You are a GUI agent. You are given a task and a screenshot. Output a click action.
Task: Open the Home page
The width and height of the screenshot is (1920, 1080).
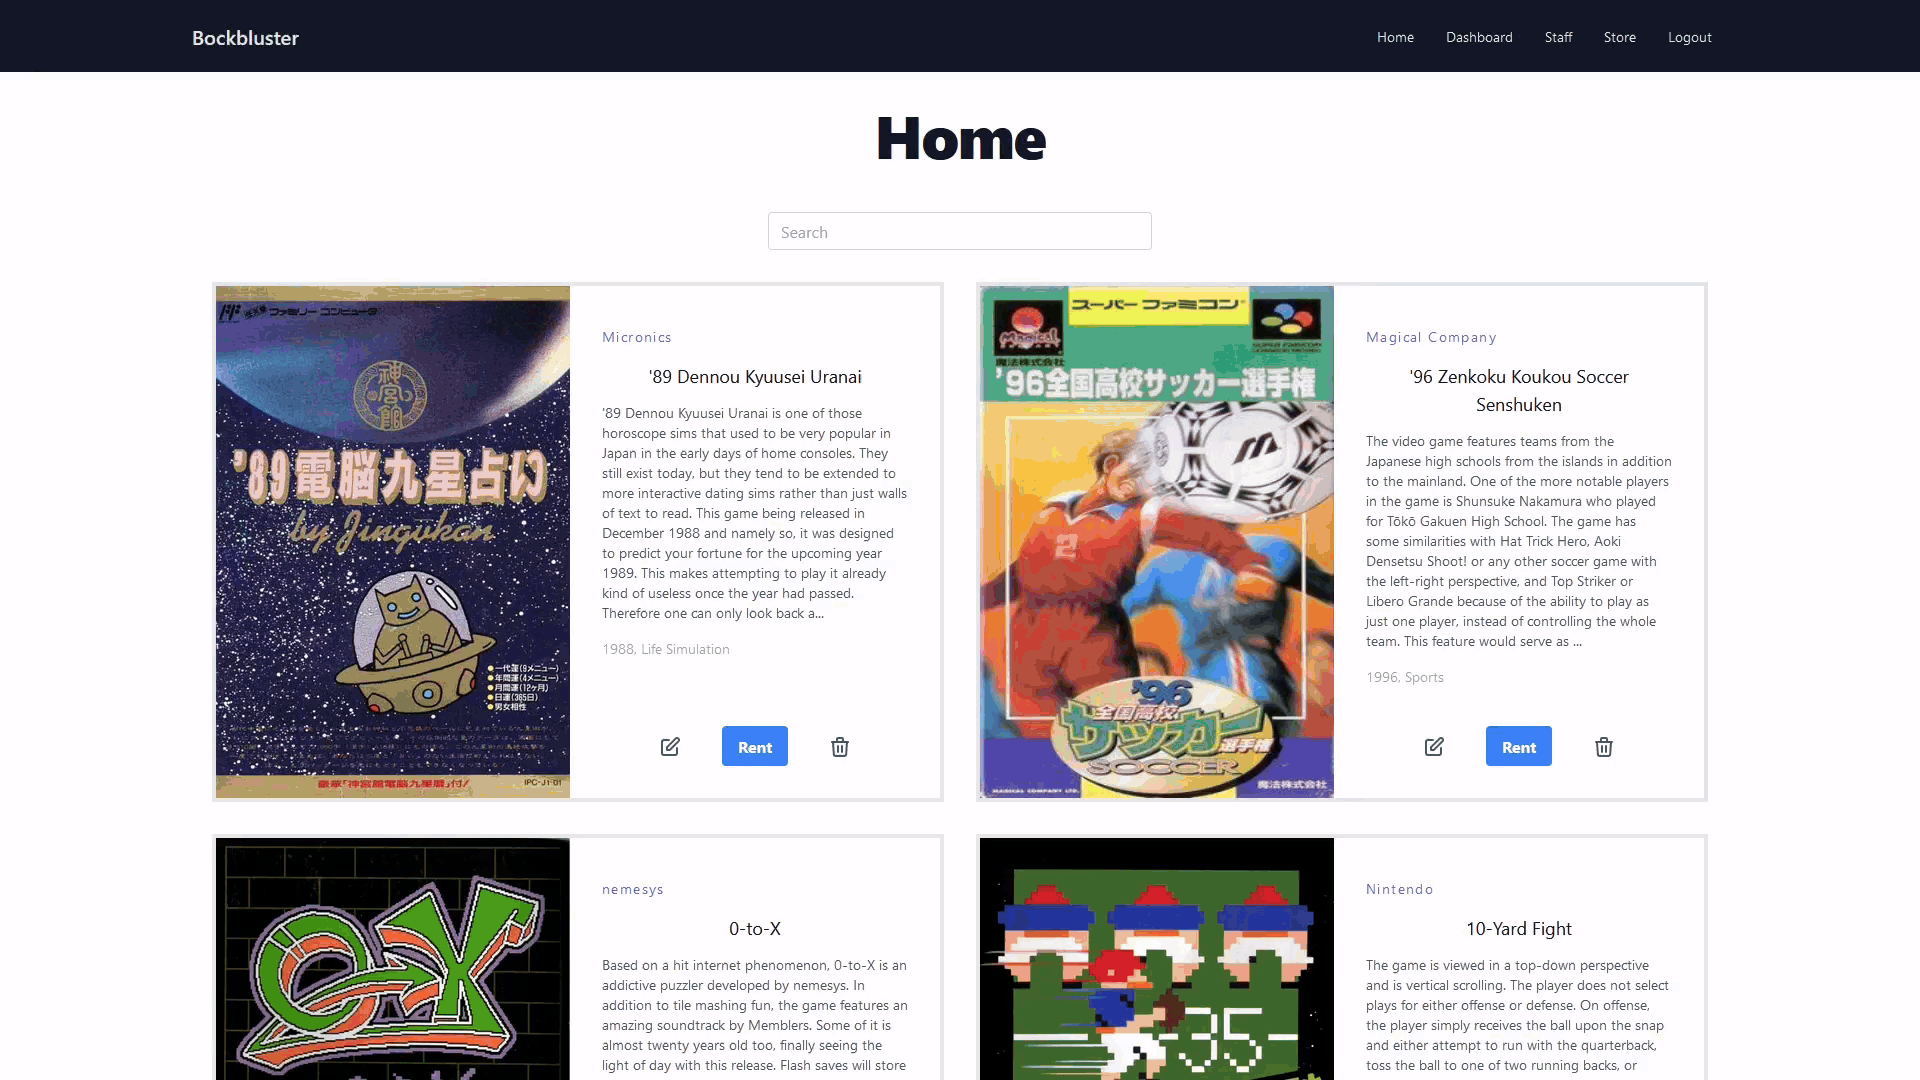tap(1395, 36)
